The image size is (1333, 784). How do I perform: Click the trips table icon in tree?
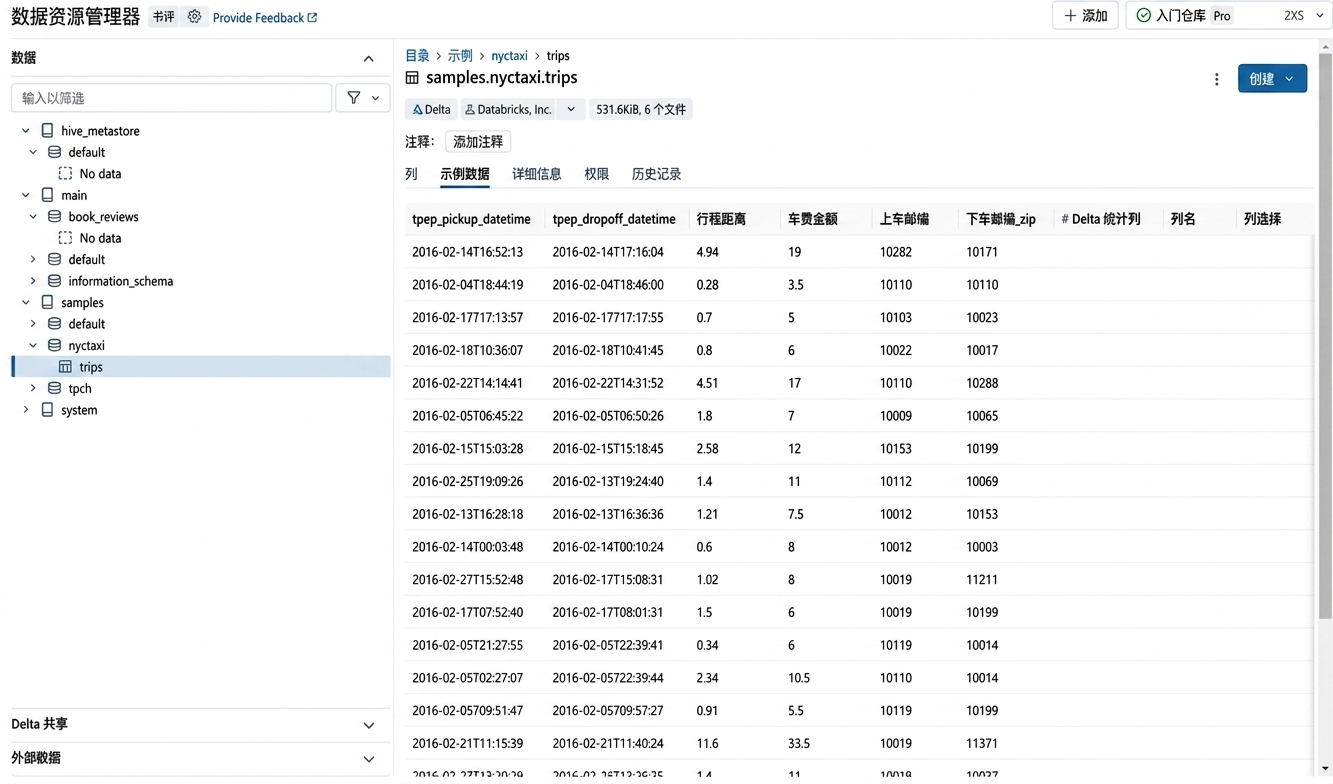coord(65,367)
